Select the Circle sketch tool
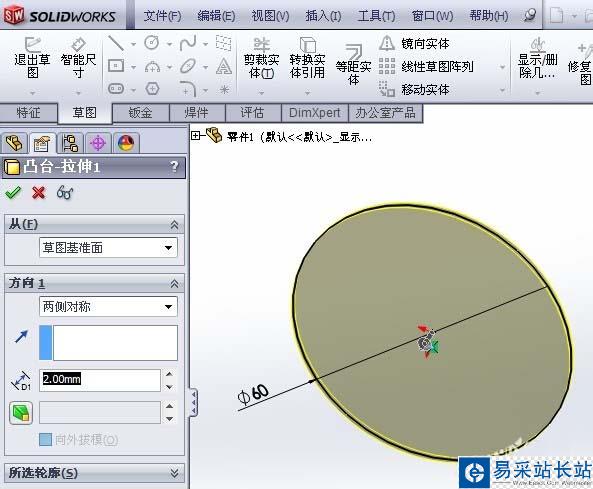This screenshot has height=489, width=593. pyautogui.click(x=152, y=43)
